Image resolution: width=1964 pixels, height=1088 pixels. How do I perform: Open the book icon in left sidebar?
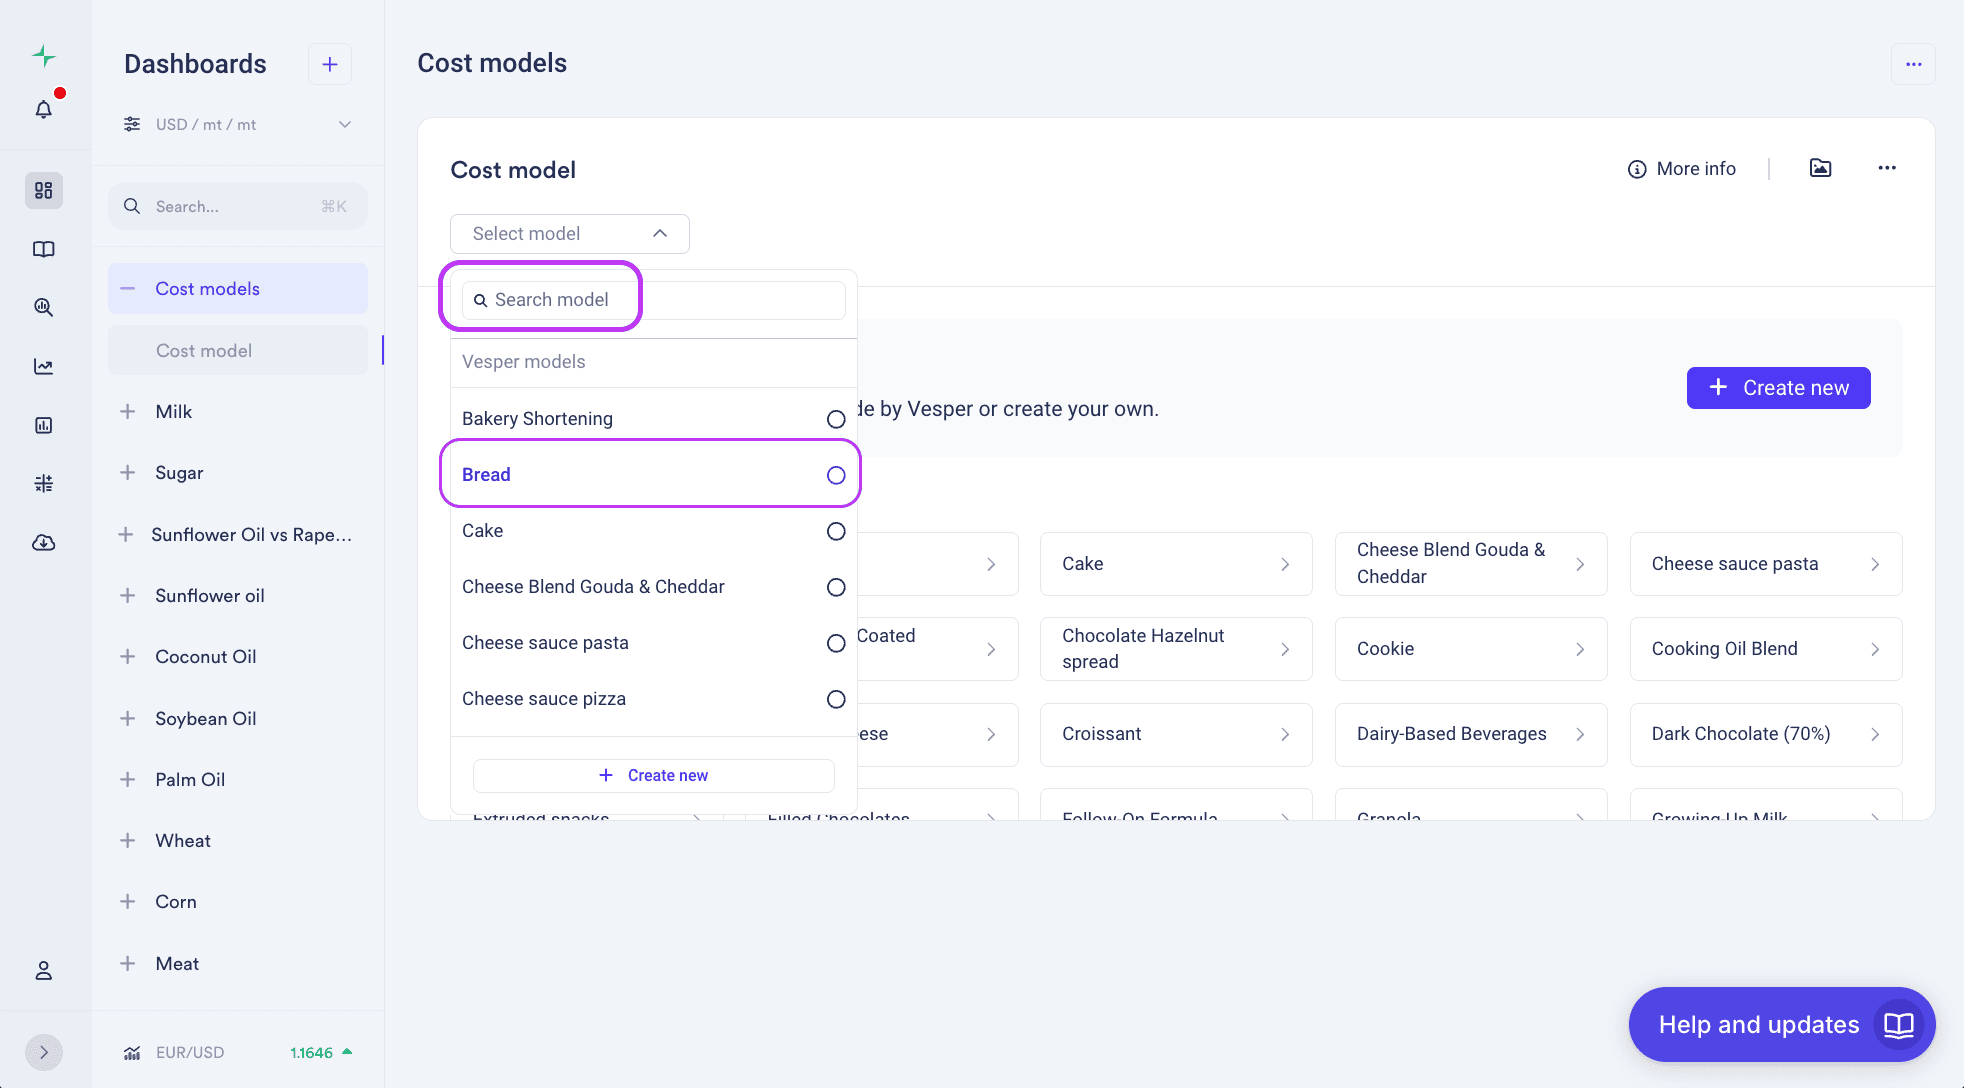click(44, 249)
